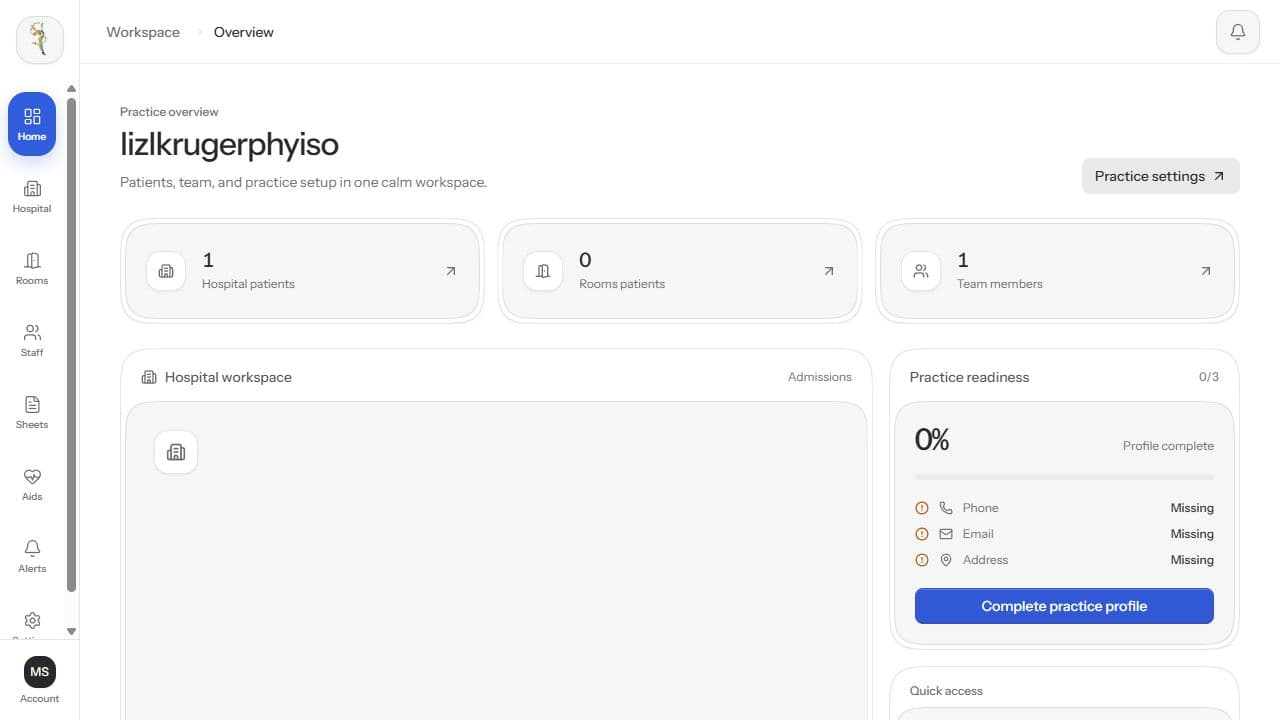The height and width of the screenshot is (720, 1280).
Task: Open the Rooms patients card arrow
Action: click(x=828, y=271)
